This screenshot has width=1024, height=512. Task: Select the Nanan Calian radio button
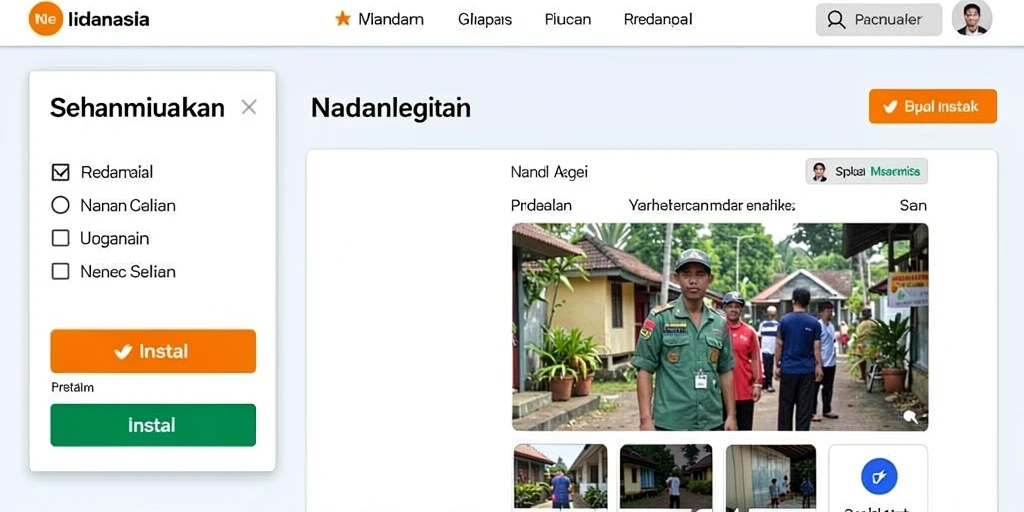tap(60, 206)
